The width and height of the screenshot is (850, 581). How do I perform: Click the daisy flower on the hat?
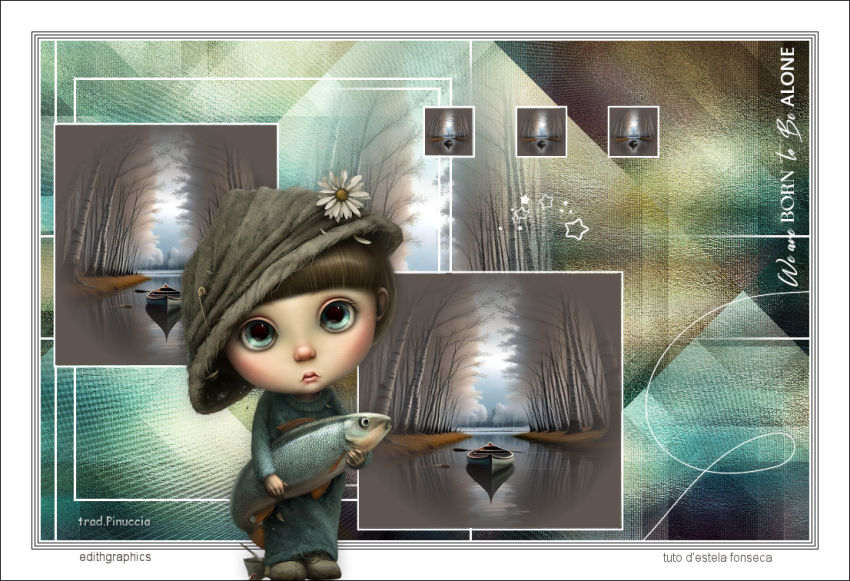coord(343,194)
